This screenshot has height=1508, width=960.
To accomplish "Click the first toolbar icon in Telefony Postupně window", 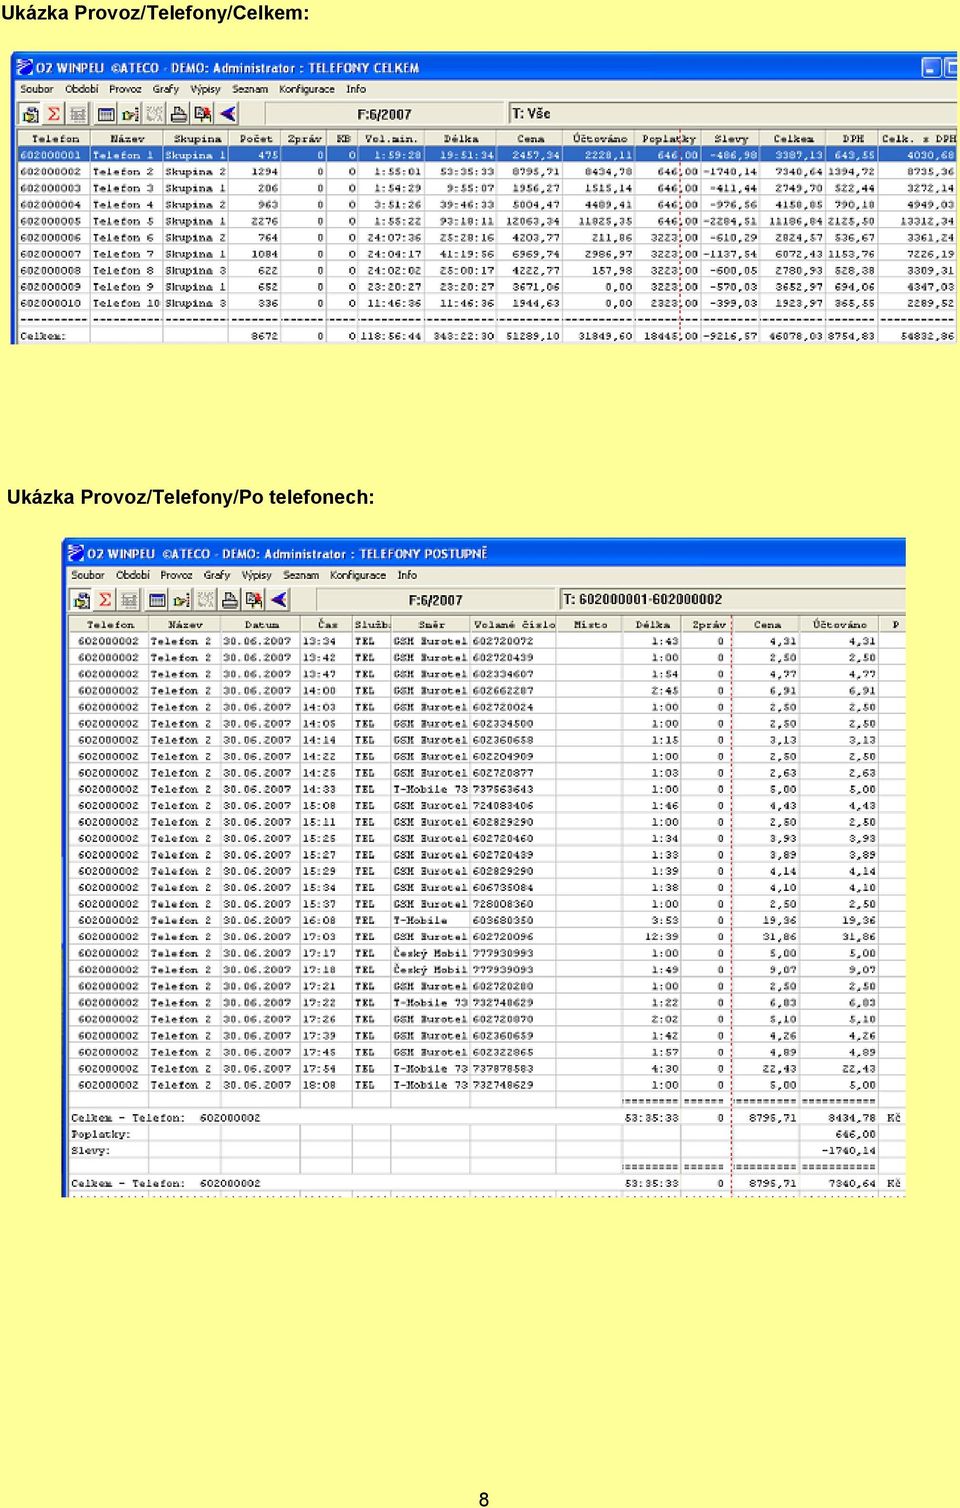I will (x=81, y=600).
